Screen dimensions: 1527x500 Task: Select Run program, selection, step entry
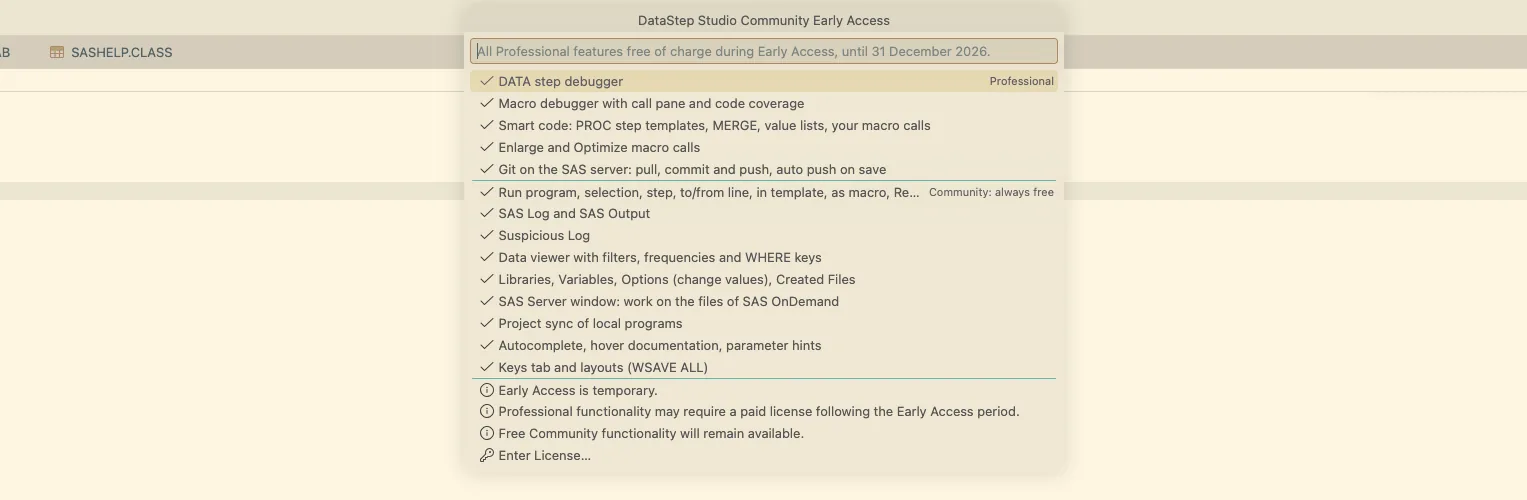click(763, 192)
